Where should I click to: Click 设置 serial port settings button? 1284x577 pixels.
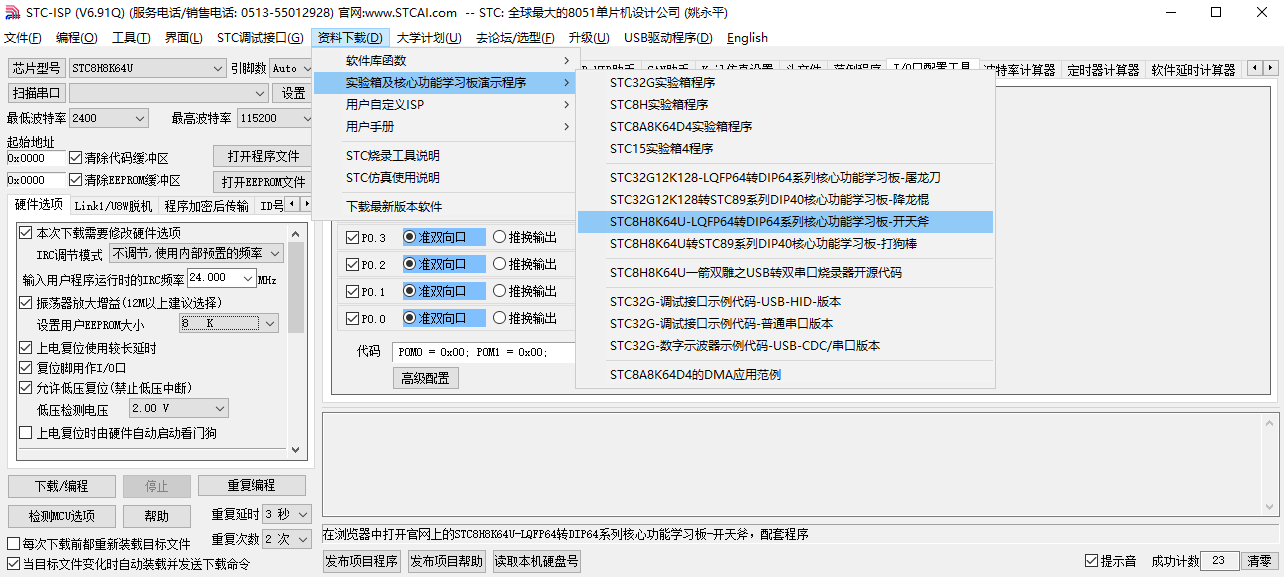point(293,93)
